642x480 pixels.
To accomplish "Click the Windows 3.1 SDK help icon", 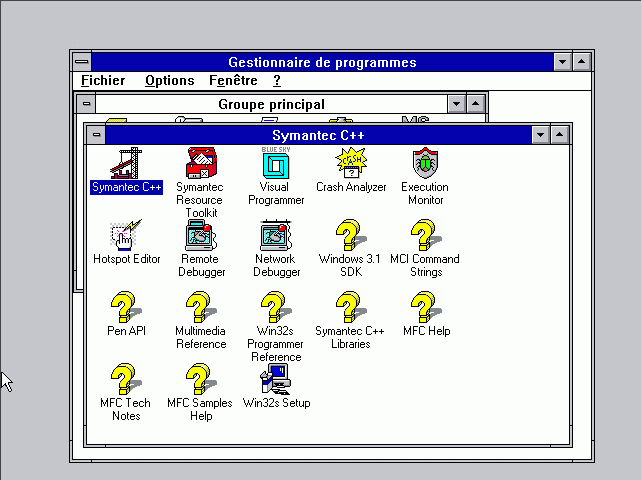I will [347, 235].
